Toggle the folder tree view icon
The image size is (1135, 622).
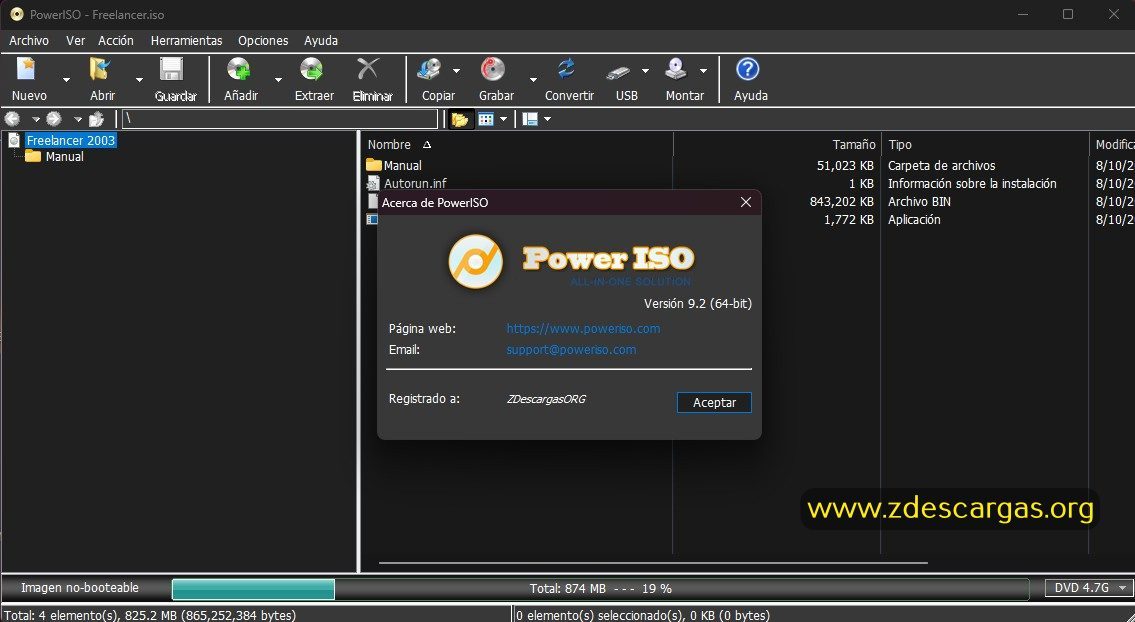[460, 119]
